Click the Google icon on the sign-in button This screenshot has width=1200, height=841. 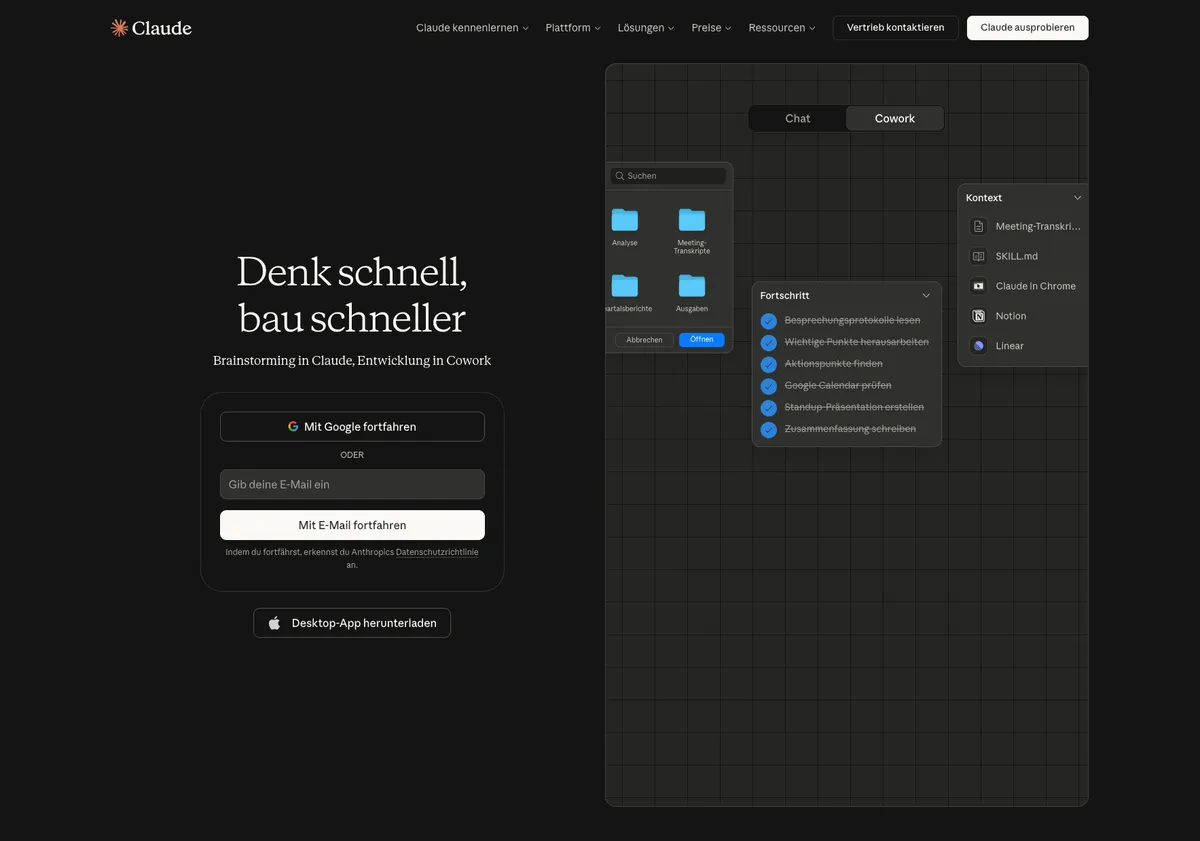292,426
